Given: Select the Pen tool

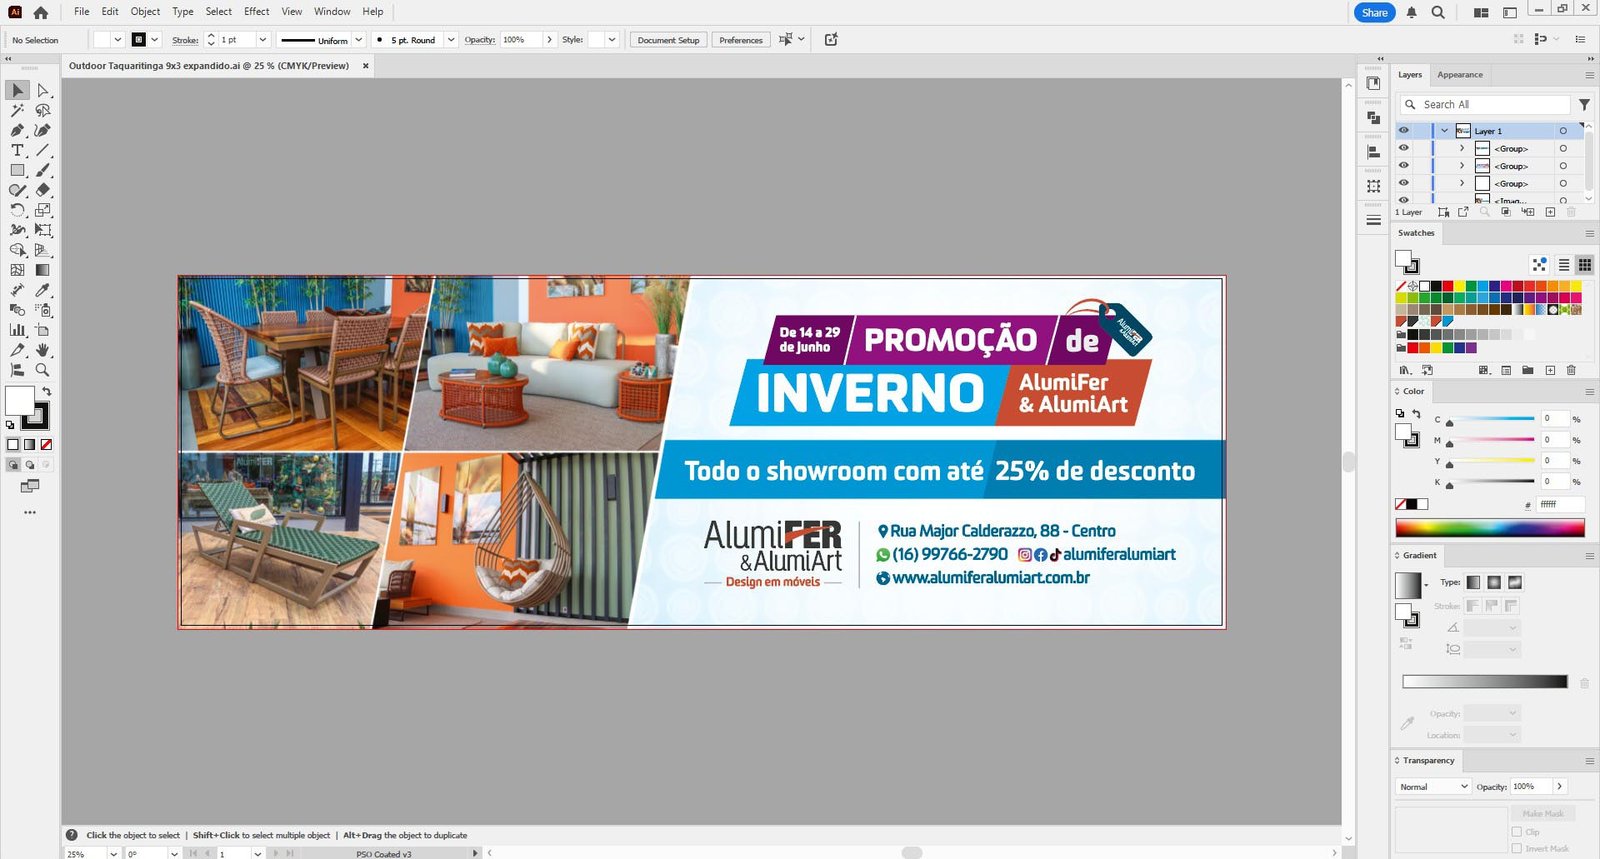Looking at the screenshot, I should click(17, 130).
